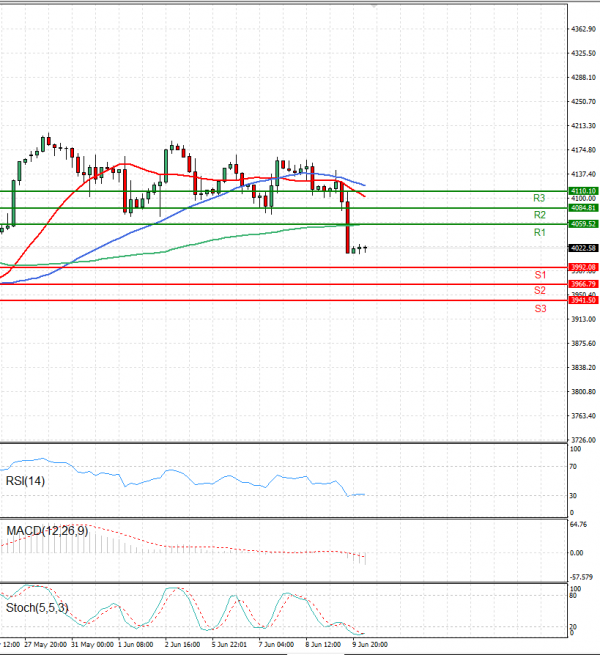
Task: Click the 4288.10 price axis value
Action: (x=583, y=77)
